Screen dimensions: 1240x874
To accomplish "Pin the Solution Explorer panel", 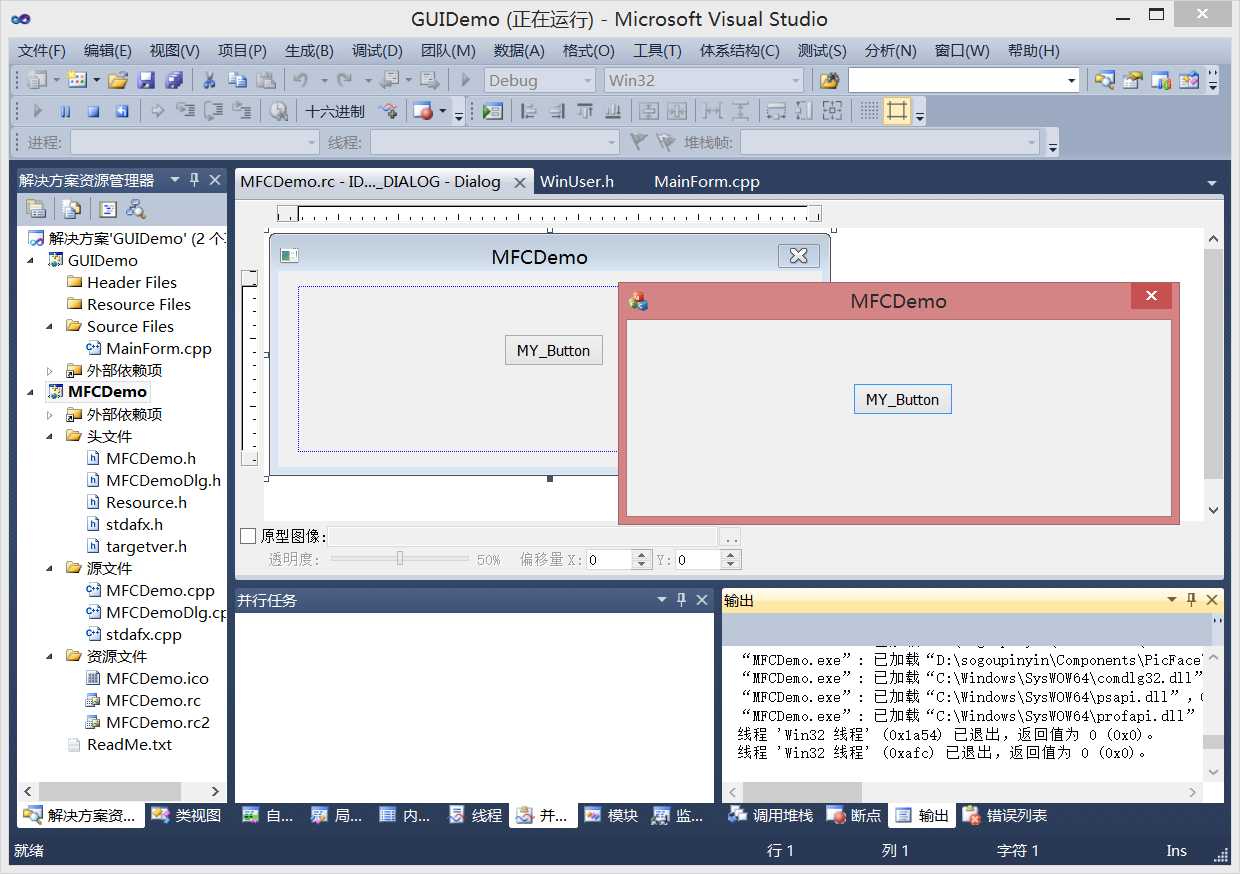I will [x=195, y=180].
